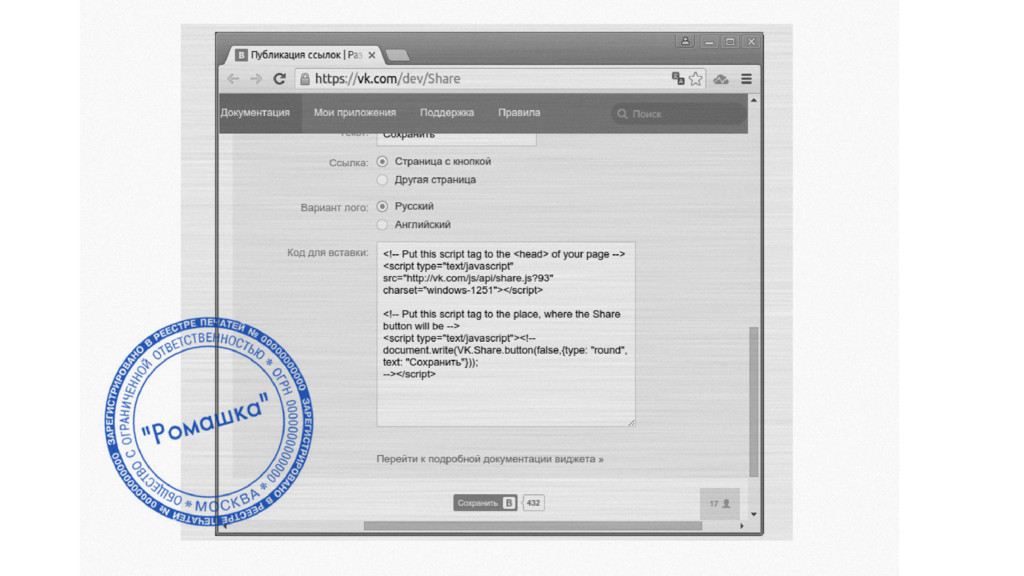Click the cloud extension icon
This screenshot has height=576, width=1024.
coord(721,79)
